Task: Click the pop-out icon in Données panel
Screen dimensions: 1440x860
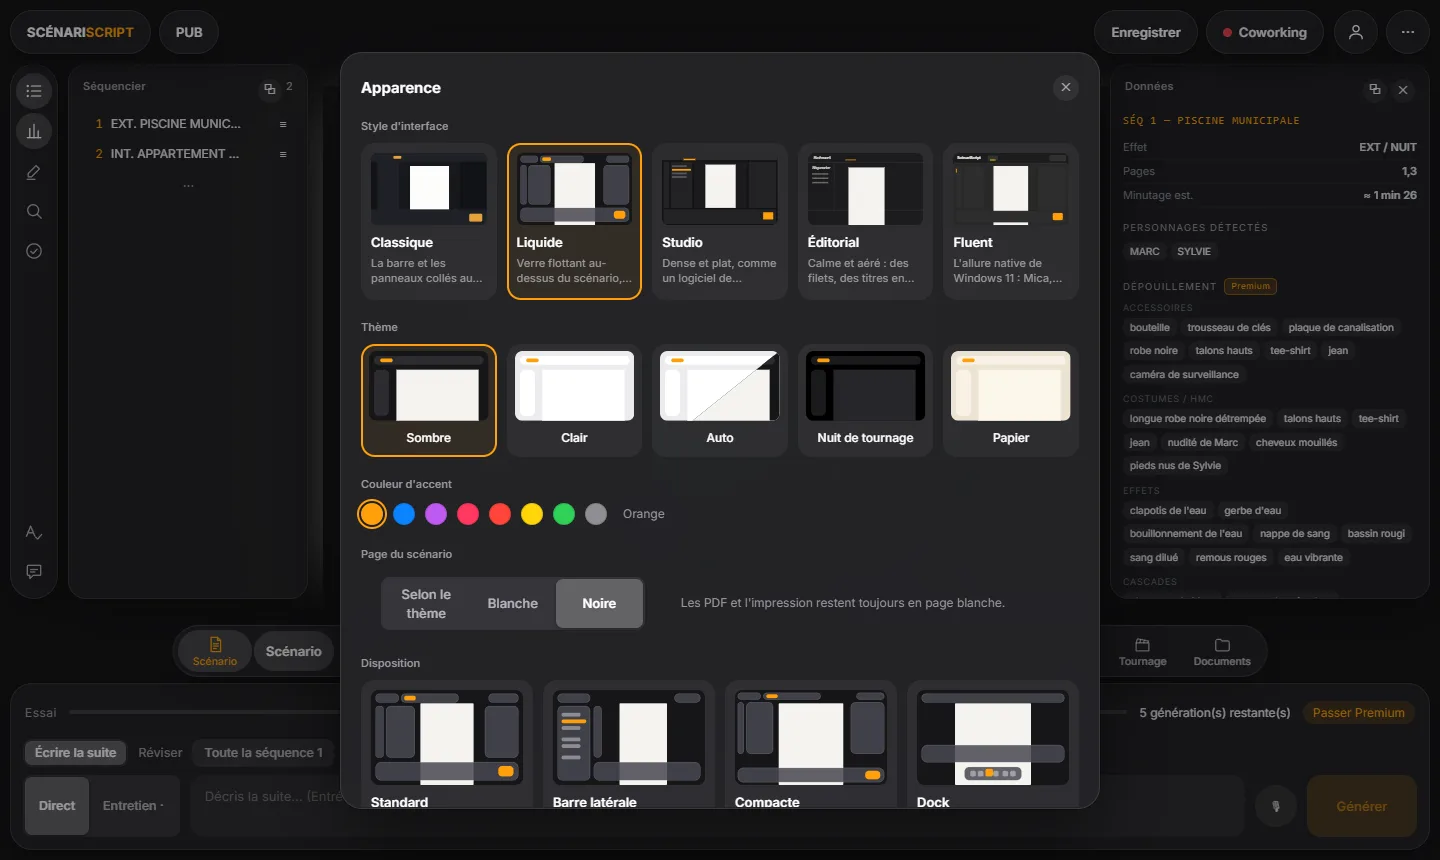Action: point(1375,89)
